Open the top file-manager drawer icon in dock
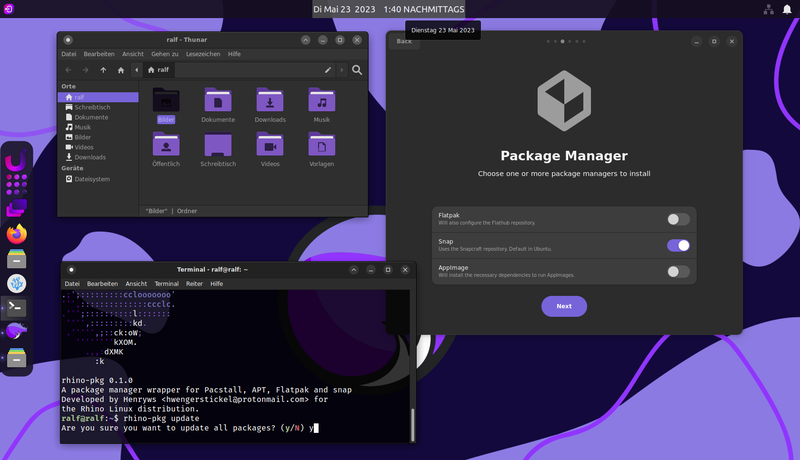Viewport: 800px width, 460px height. click(16, 259)
